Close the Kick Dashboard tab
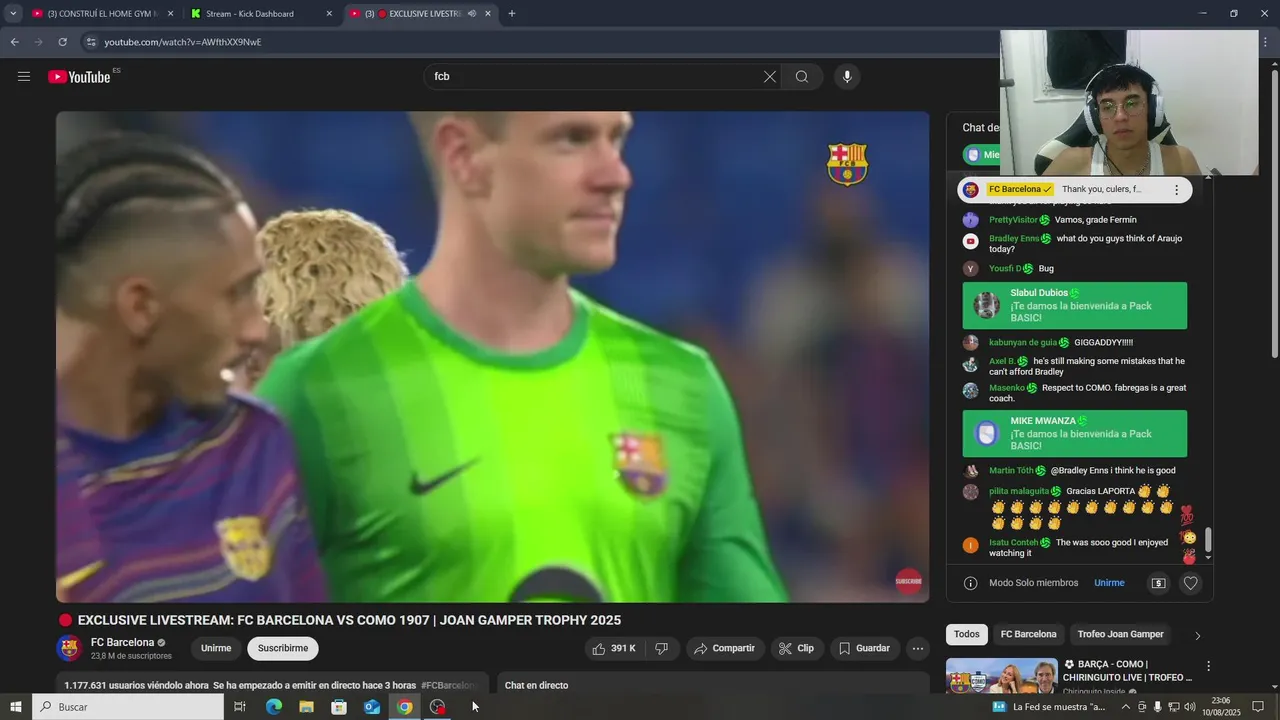This screenshot has width=1280, height=720. 329,14
